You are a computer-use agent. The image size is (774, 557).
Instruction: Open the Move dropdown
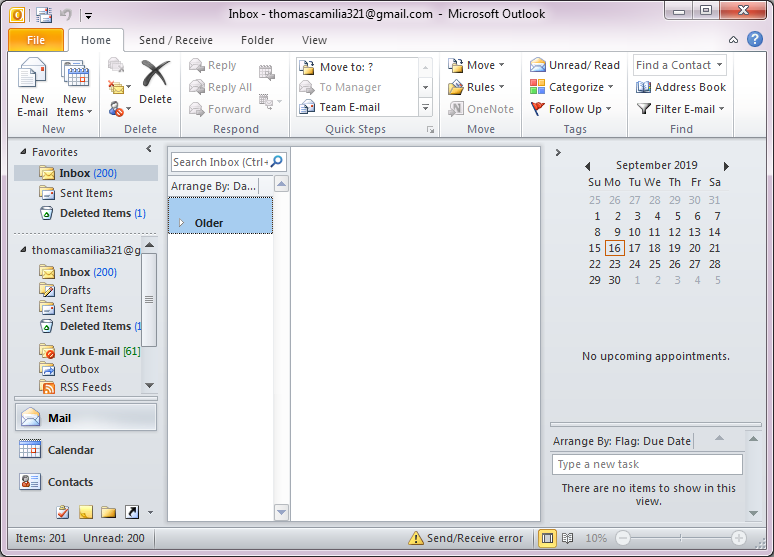[476, 65]
